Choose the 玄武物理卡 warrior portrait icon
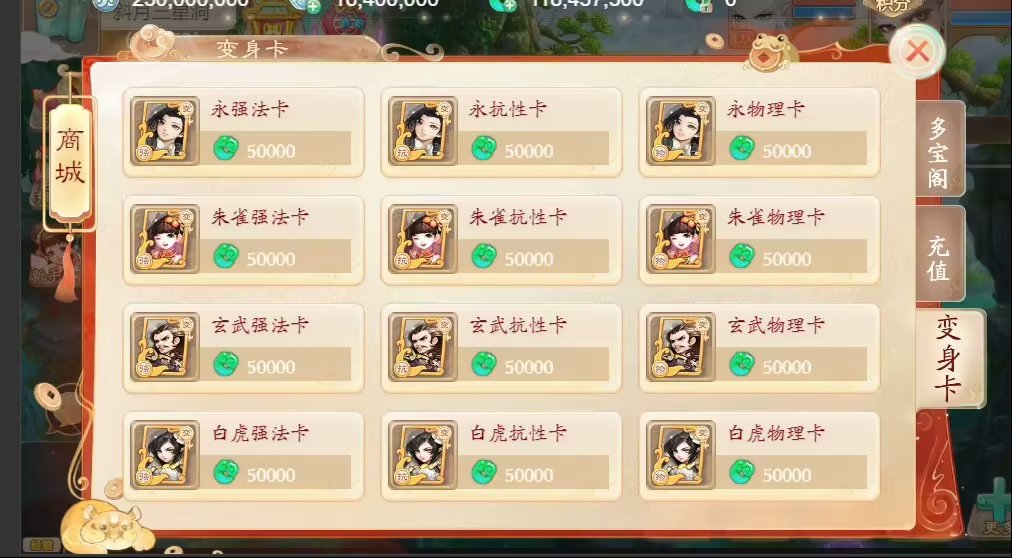 coord(682,347)
